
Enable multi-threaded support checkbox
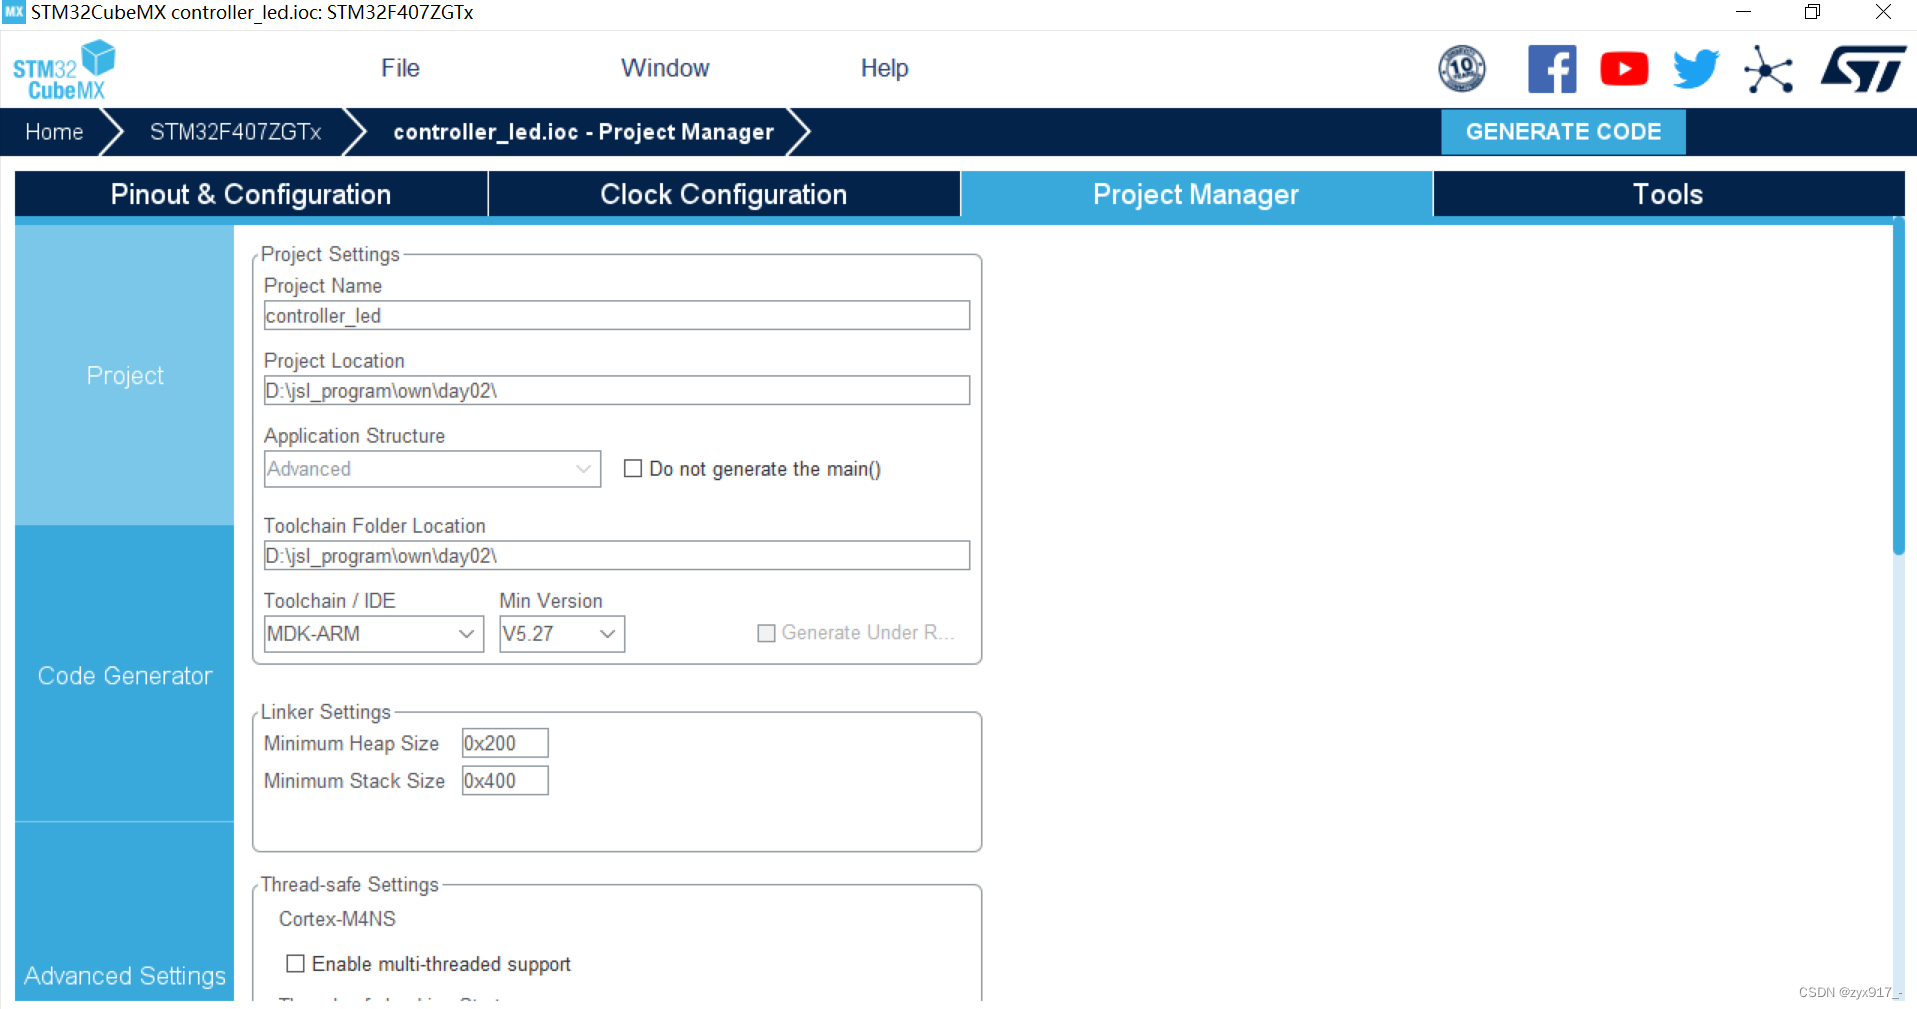tap(295, 963)
